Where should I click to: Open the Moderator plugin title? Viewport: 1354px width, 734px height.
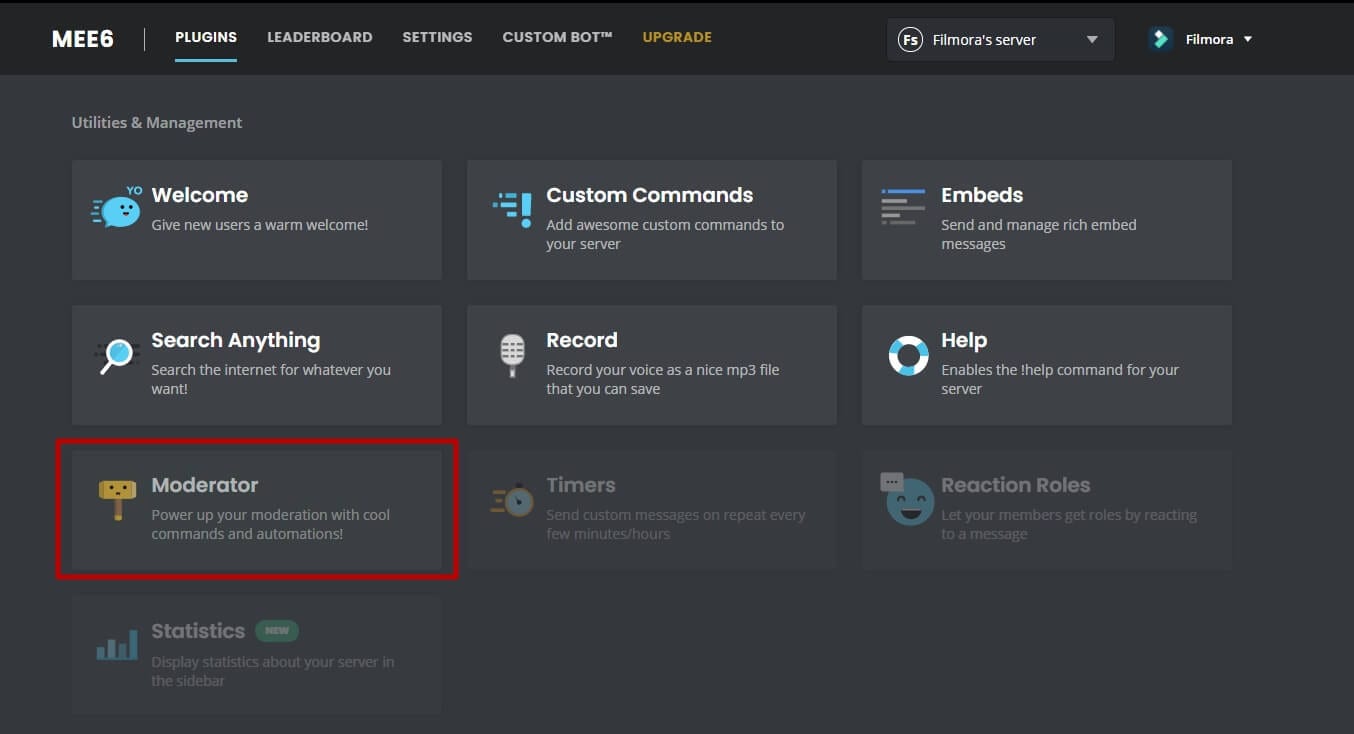205,485
